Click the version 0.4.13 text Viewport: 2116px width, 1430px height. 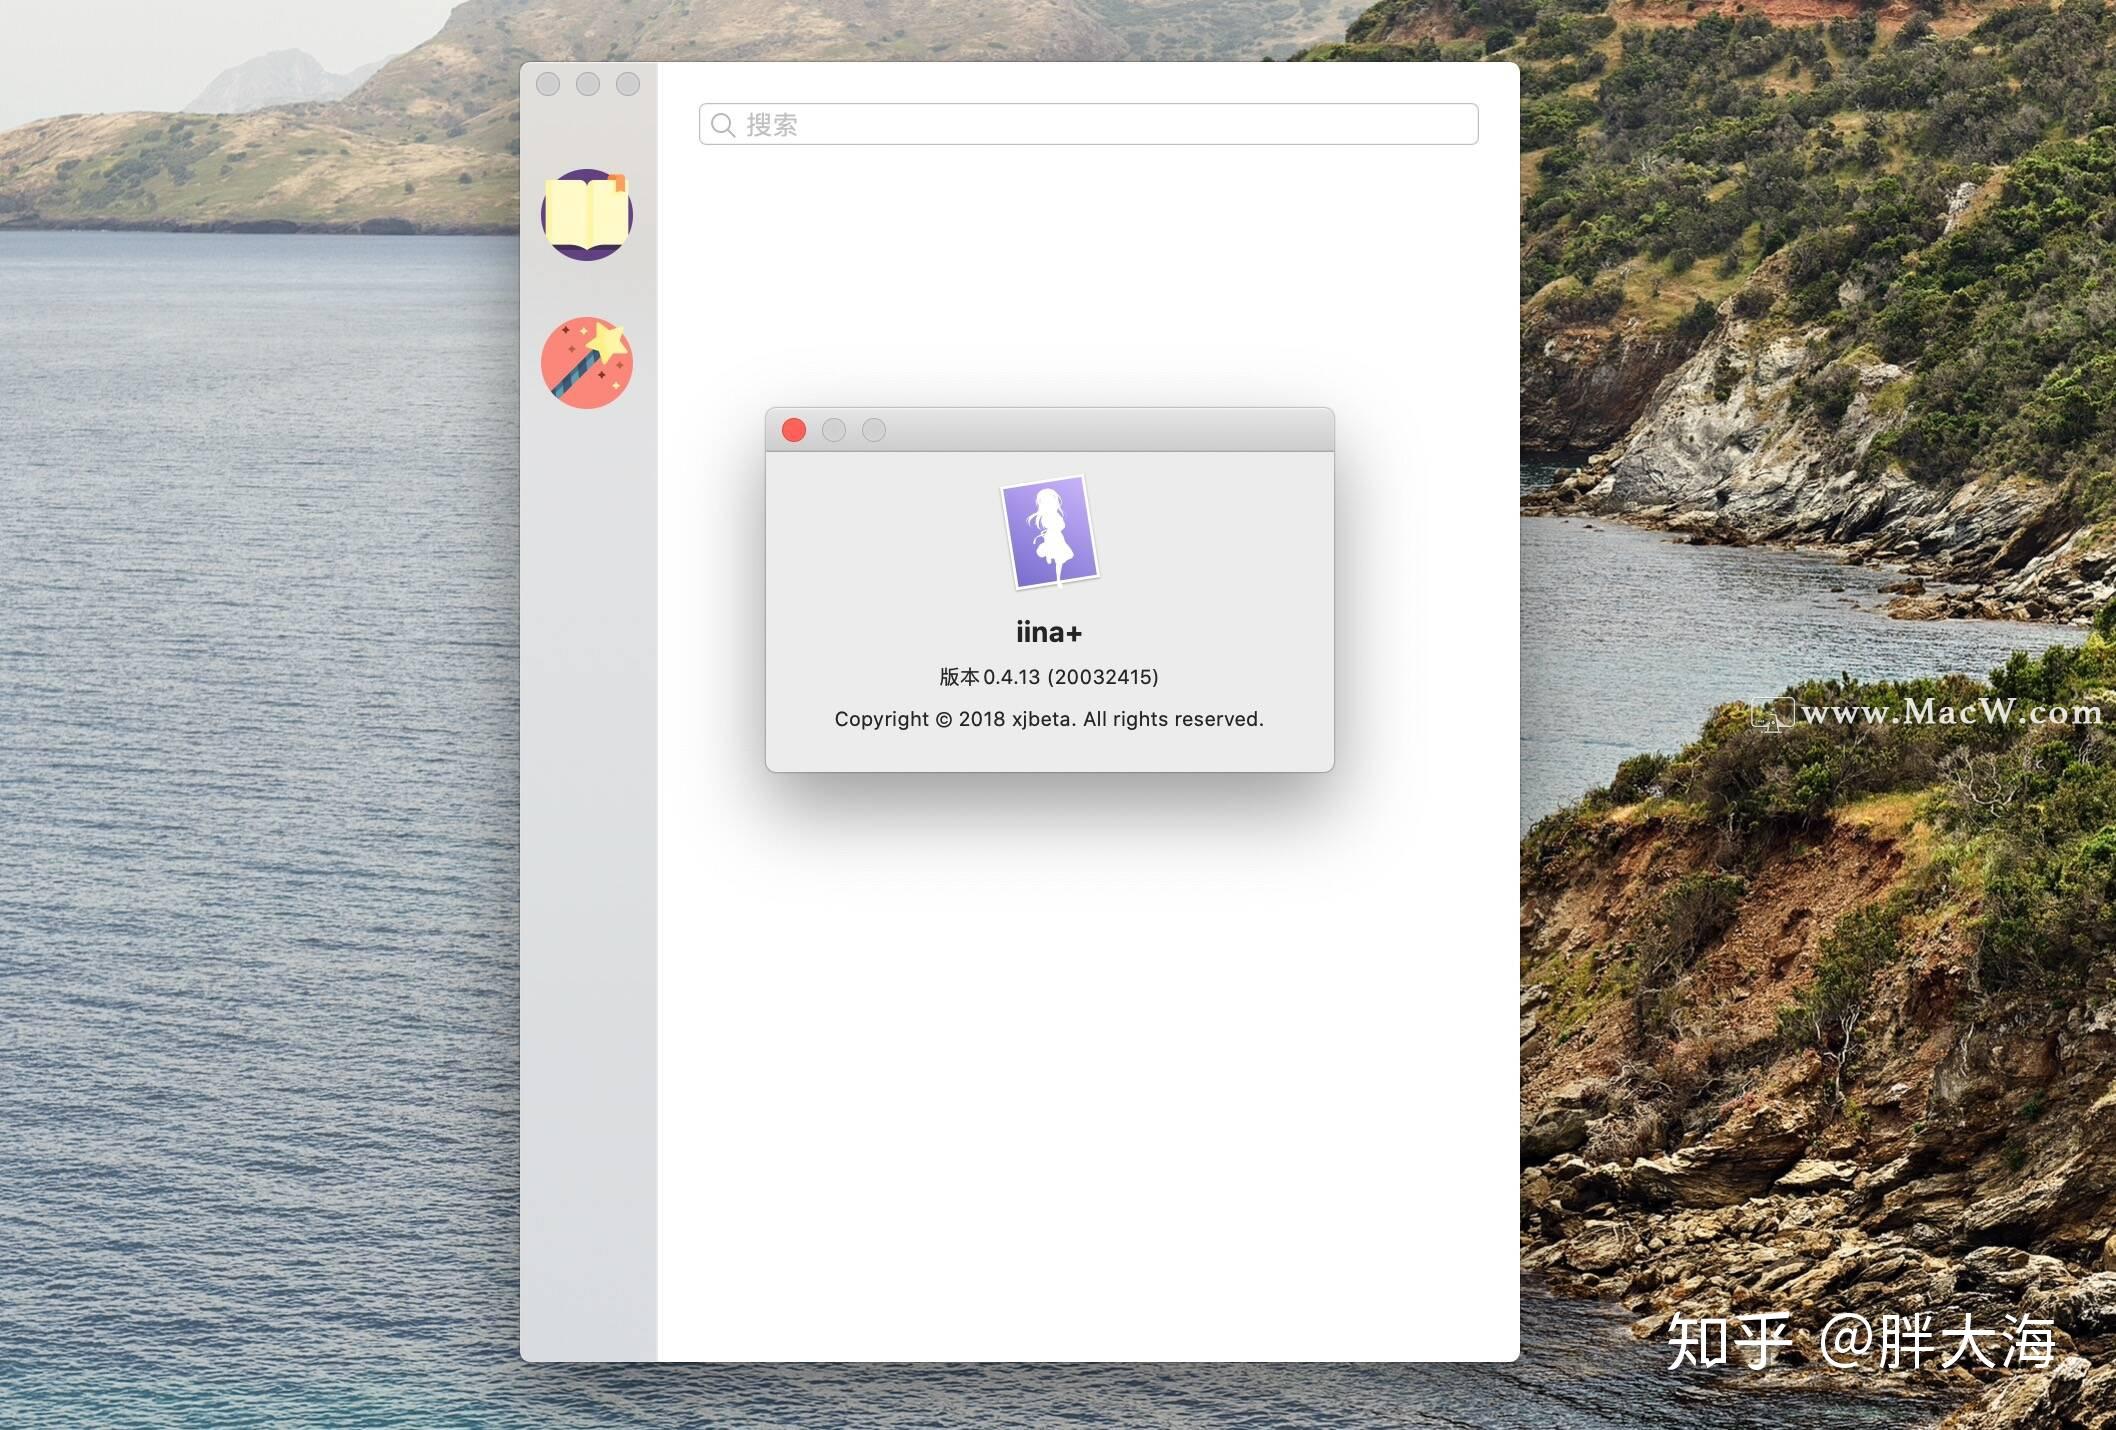point(1048,677)
